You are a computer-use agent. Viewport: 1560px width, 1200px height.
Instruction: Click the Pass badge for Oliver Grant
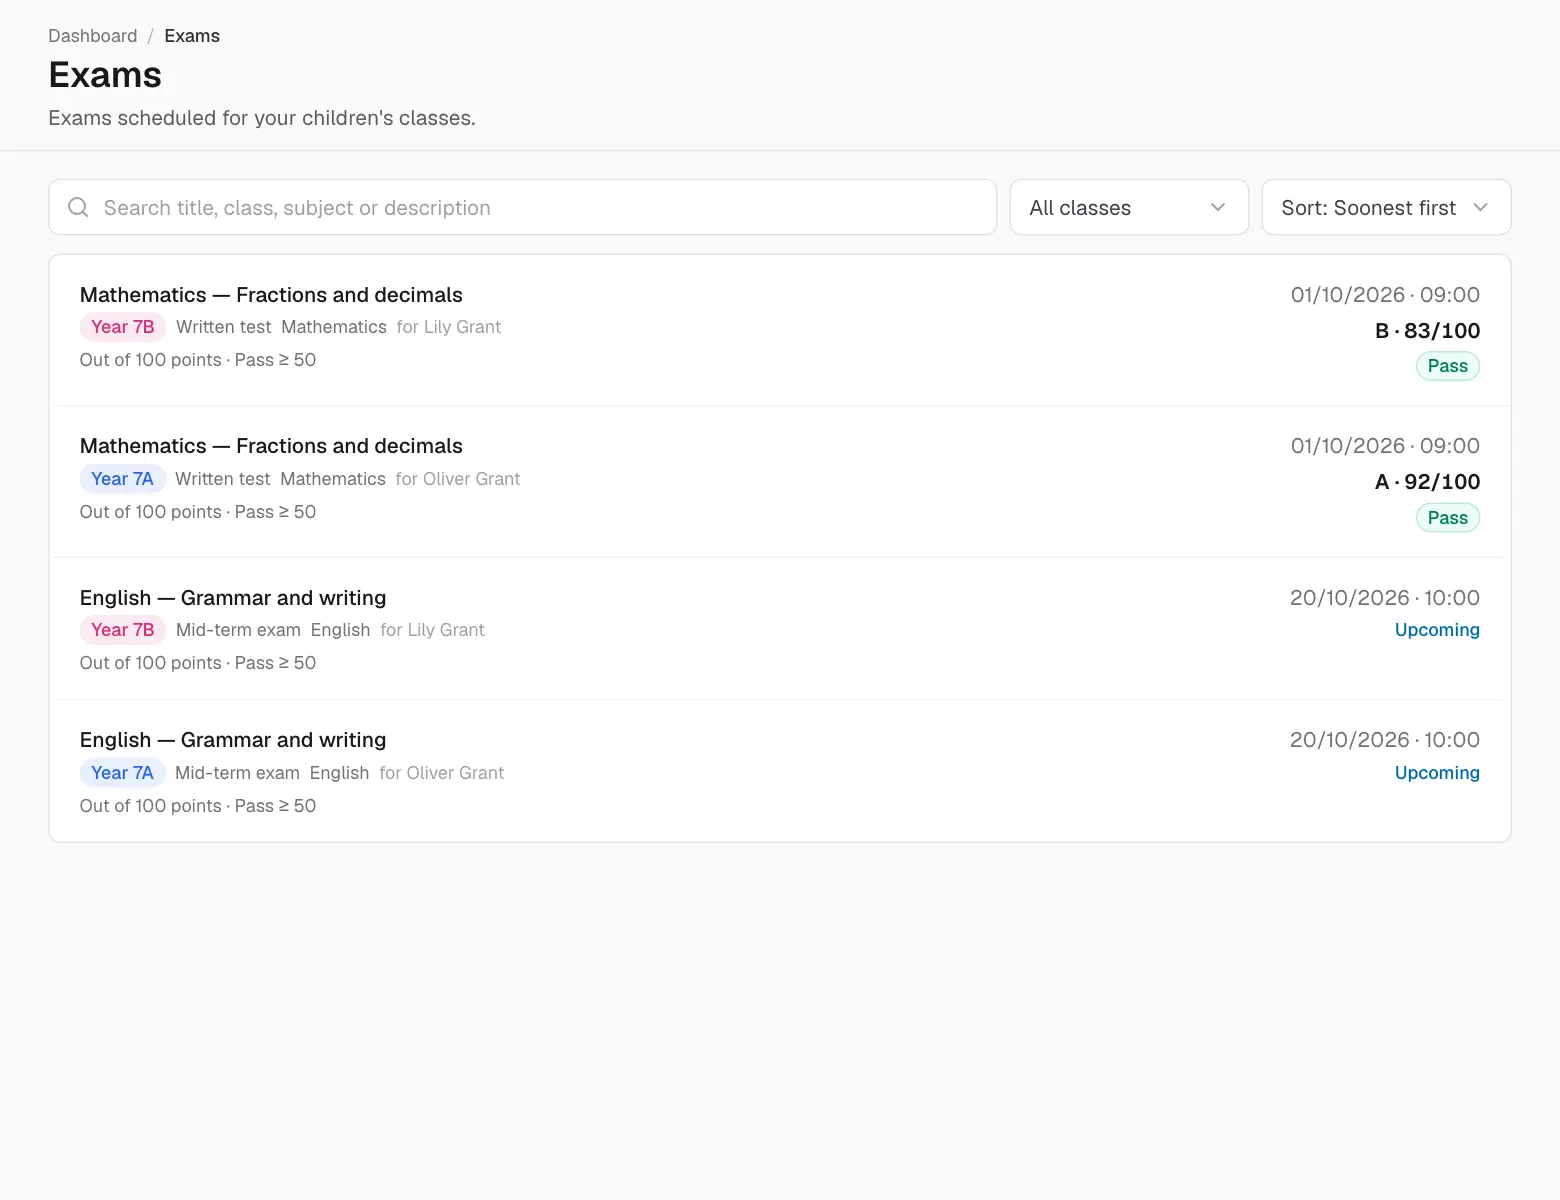coord(1447,518)
